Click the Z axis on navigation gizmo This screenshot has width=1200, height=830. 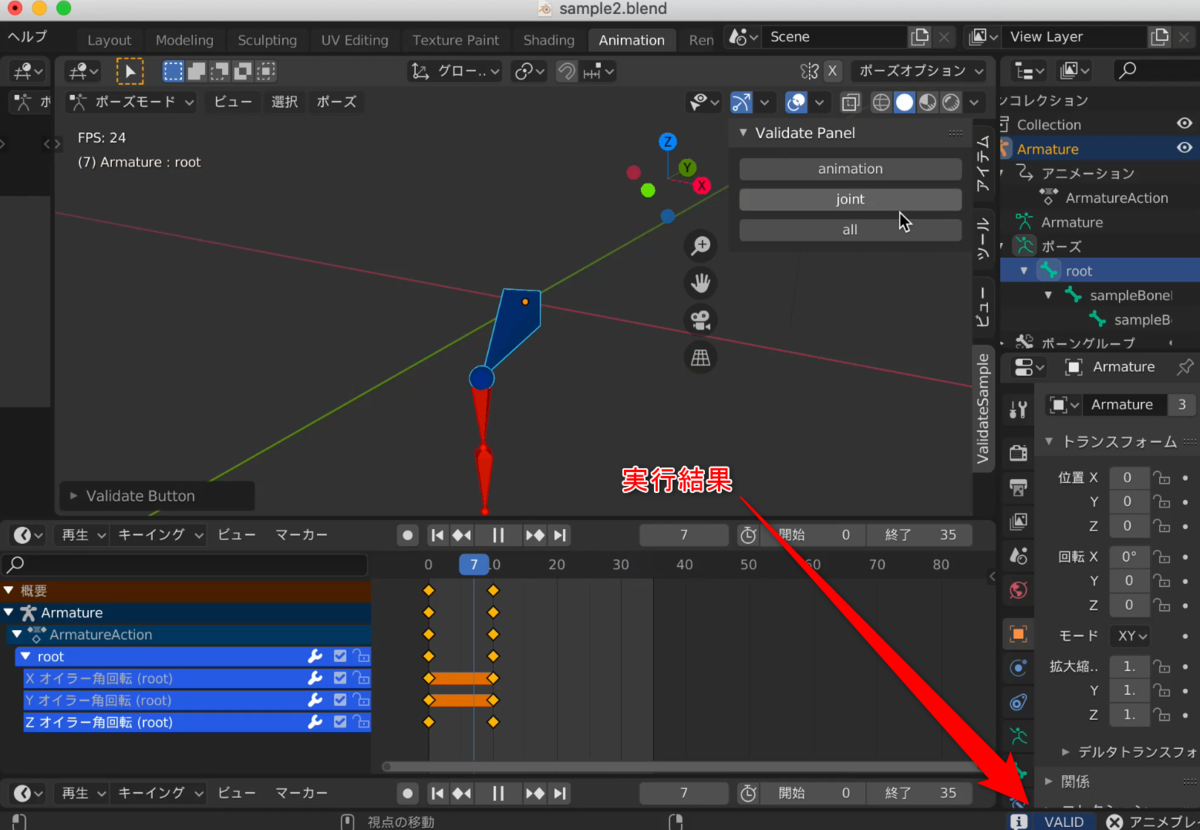click(x=667, y=141)
